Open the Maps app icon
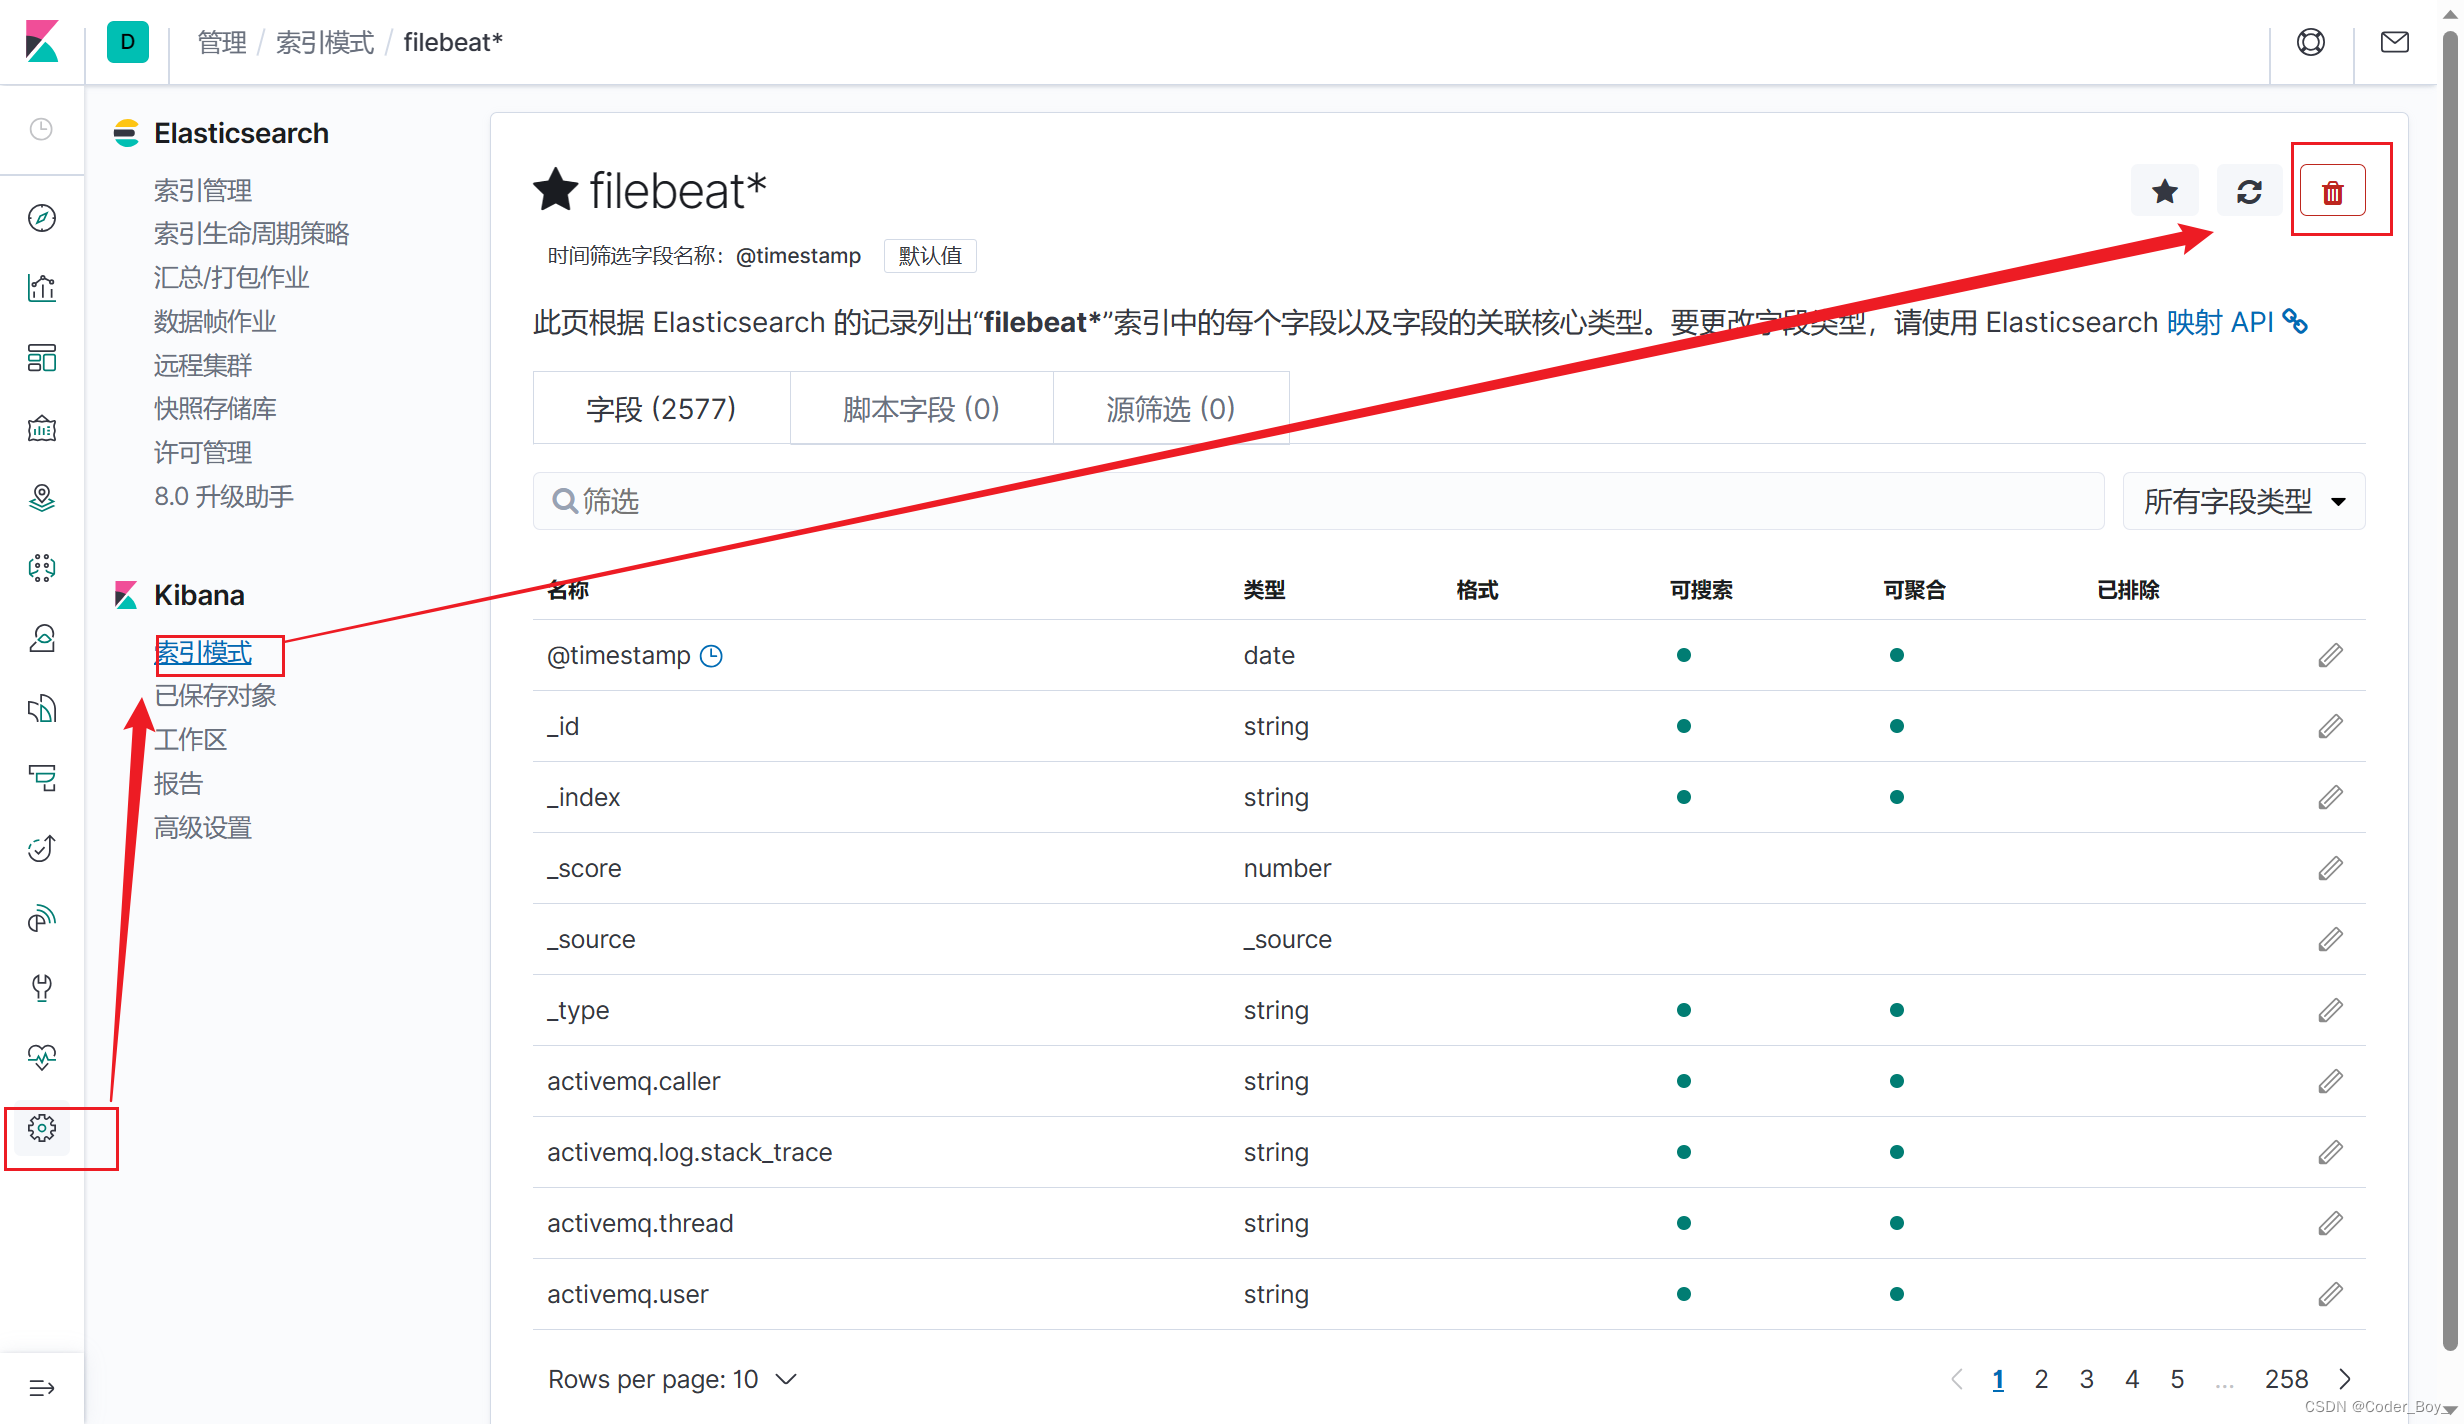The width and height of the screenshot is (2464, 1424). click(x=42, y=498)
